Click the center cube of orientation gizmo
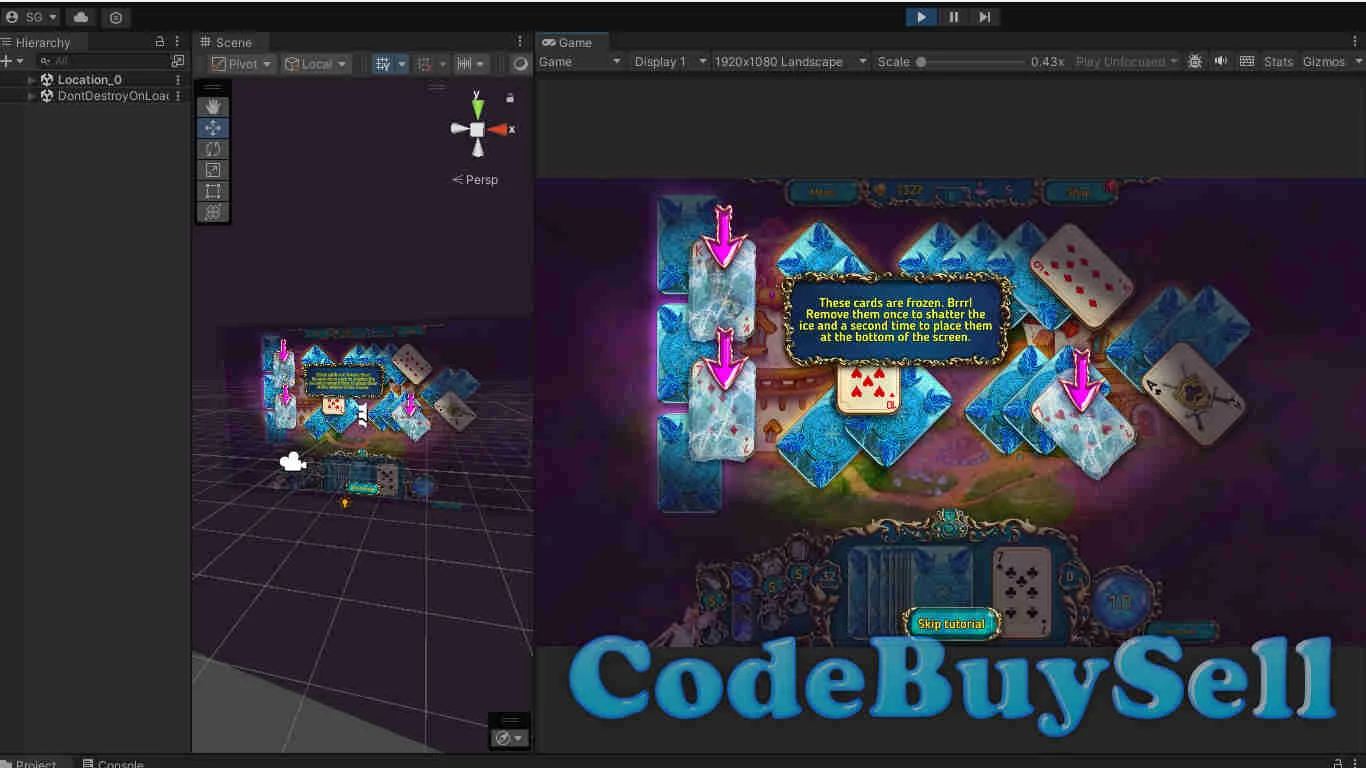 tap(478, 129)
